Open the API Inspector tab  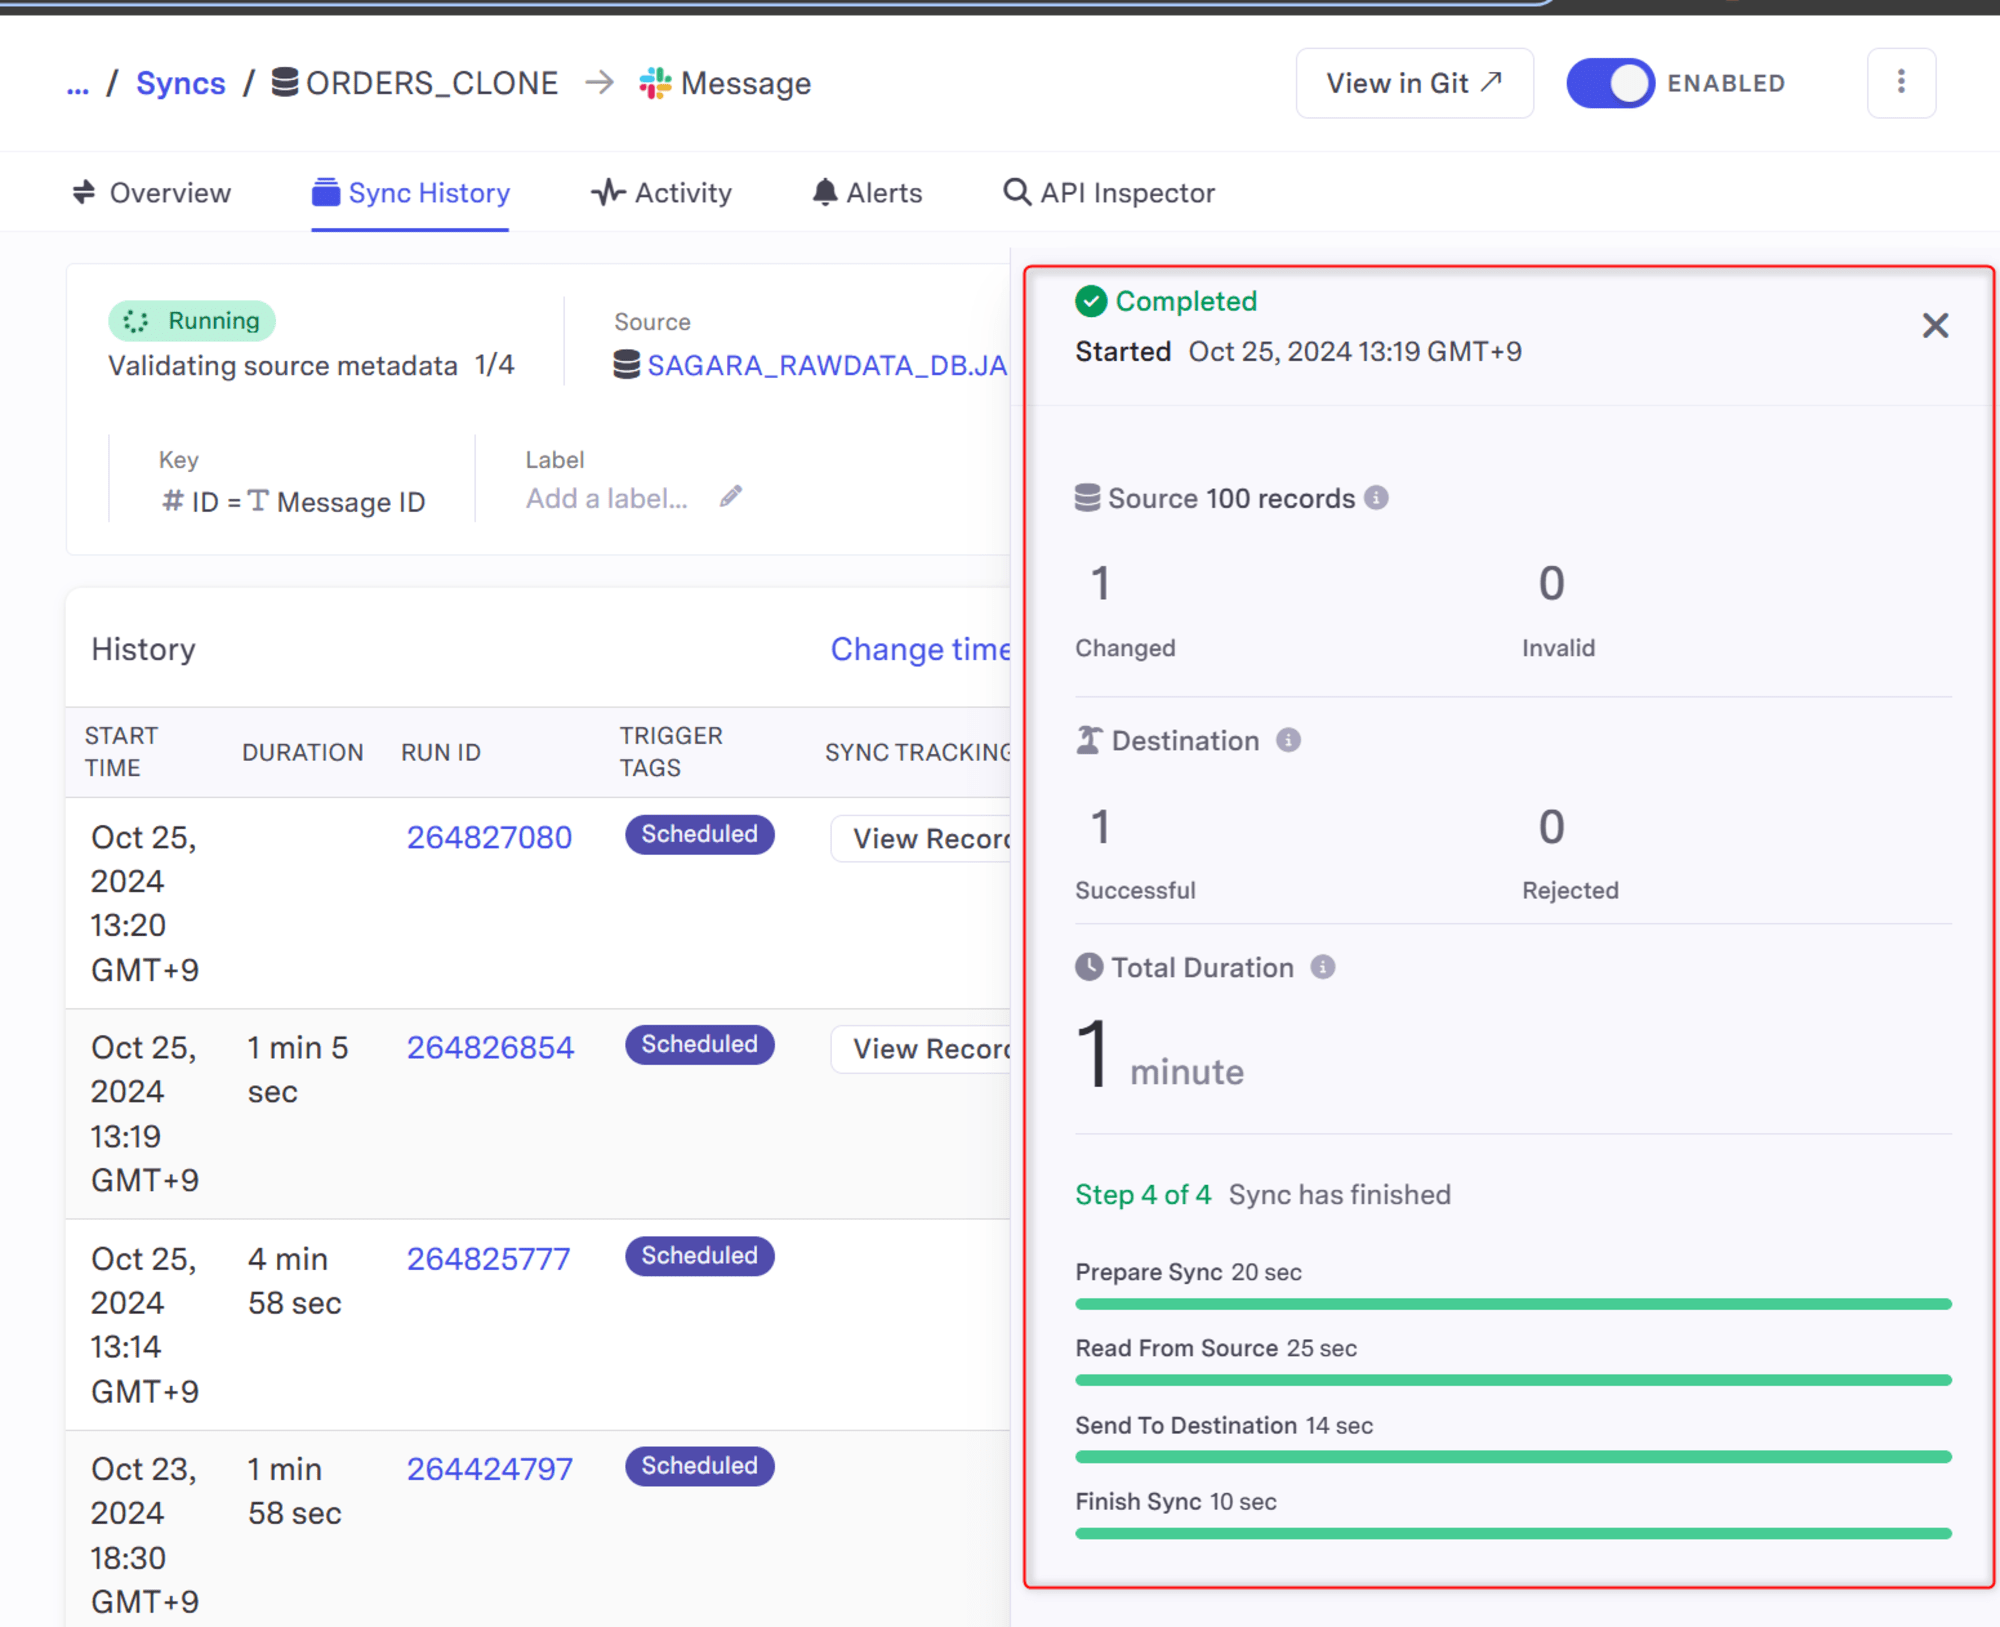tap(1109, 192)
